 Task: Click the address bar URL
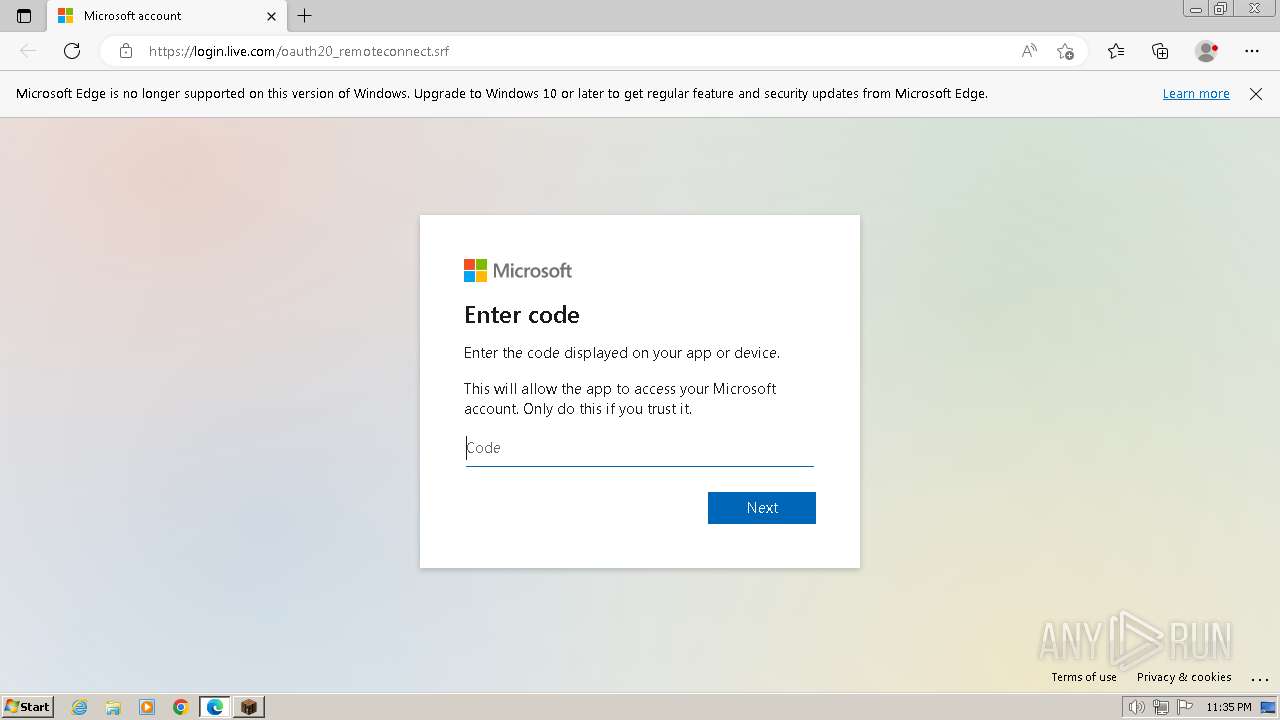coord(299,51)
